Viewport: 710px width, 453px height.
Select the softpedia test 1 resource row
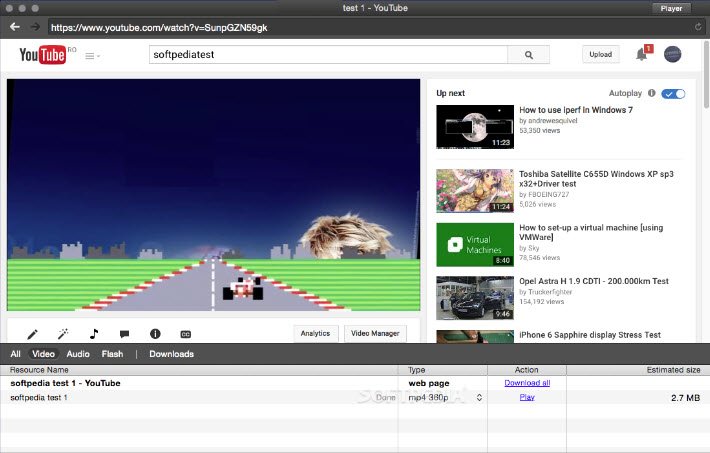click(355, 397)
